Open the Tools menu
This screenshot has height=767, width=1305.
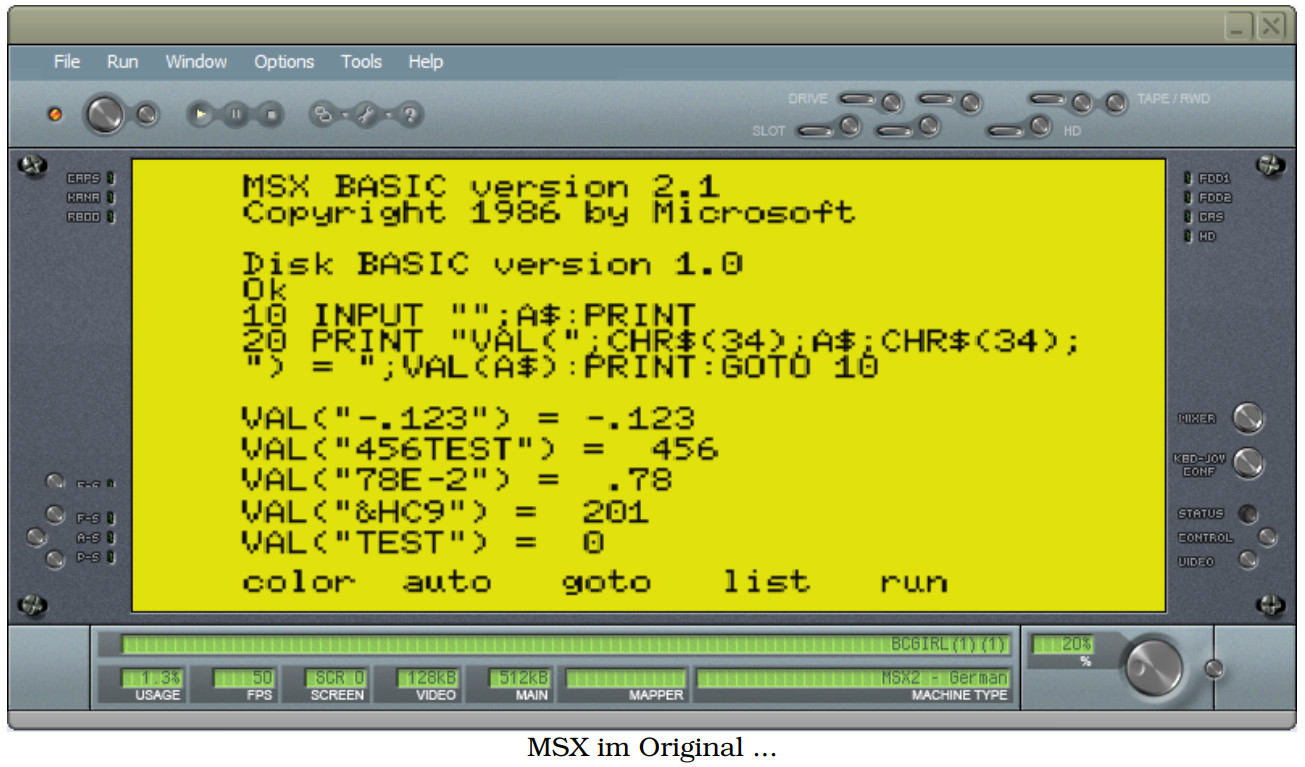coord(361,62)
